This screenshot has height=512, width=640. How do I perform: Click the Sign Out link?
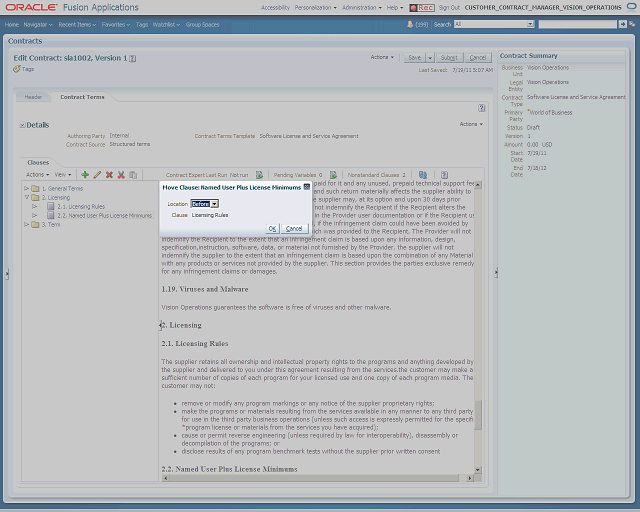(x=449, y=8)
